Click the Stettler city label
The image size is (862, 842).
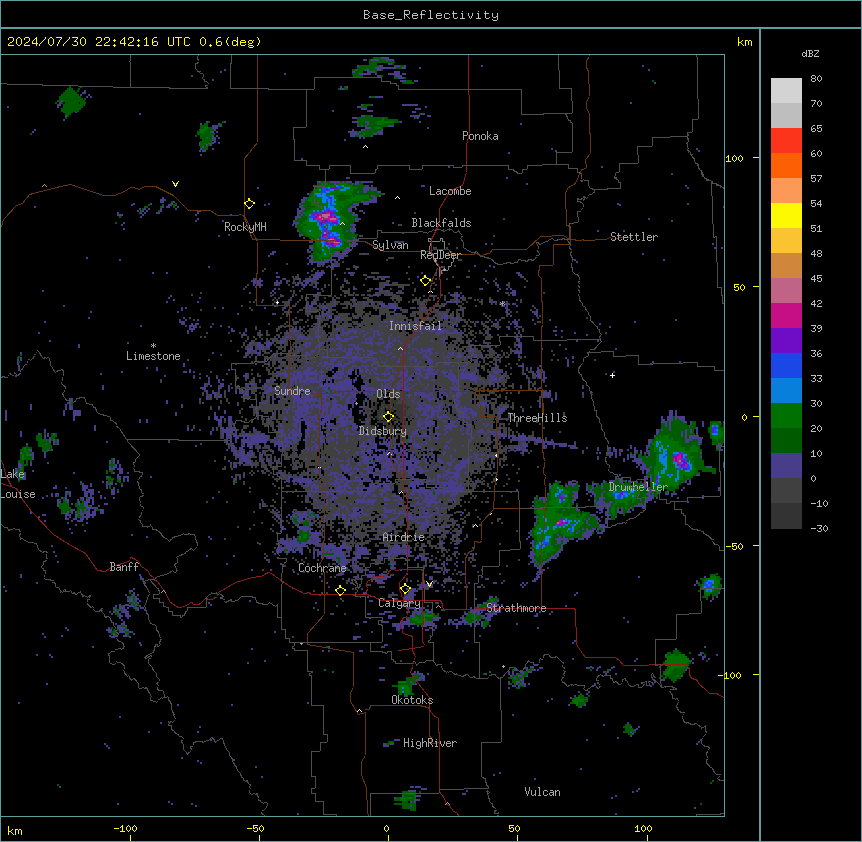[634, 237]
